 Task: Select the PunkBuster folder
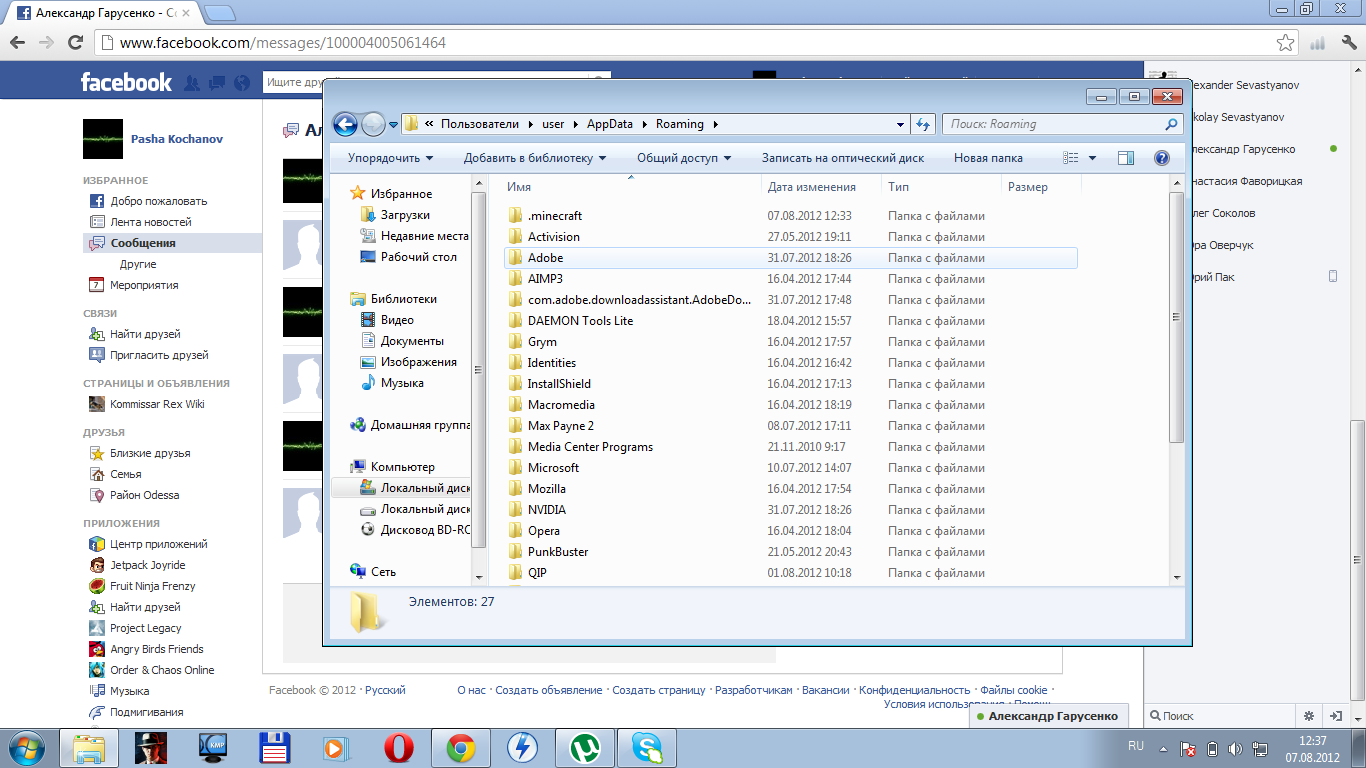[x=558, y=552]
